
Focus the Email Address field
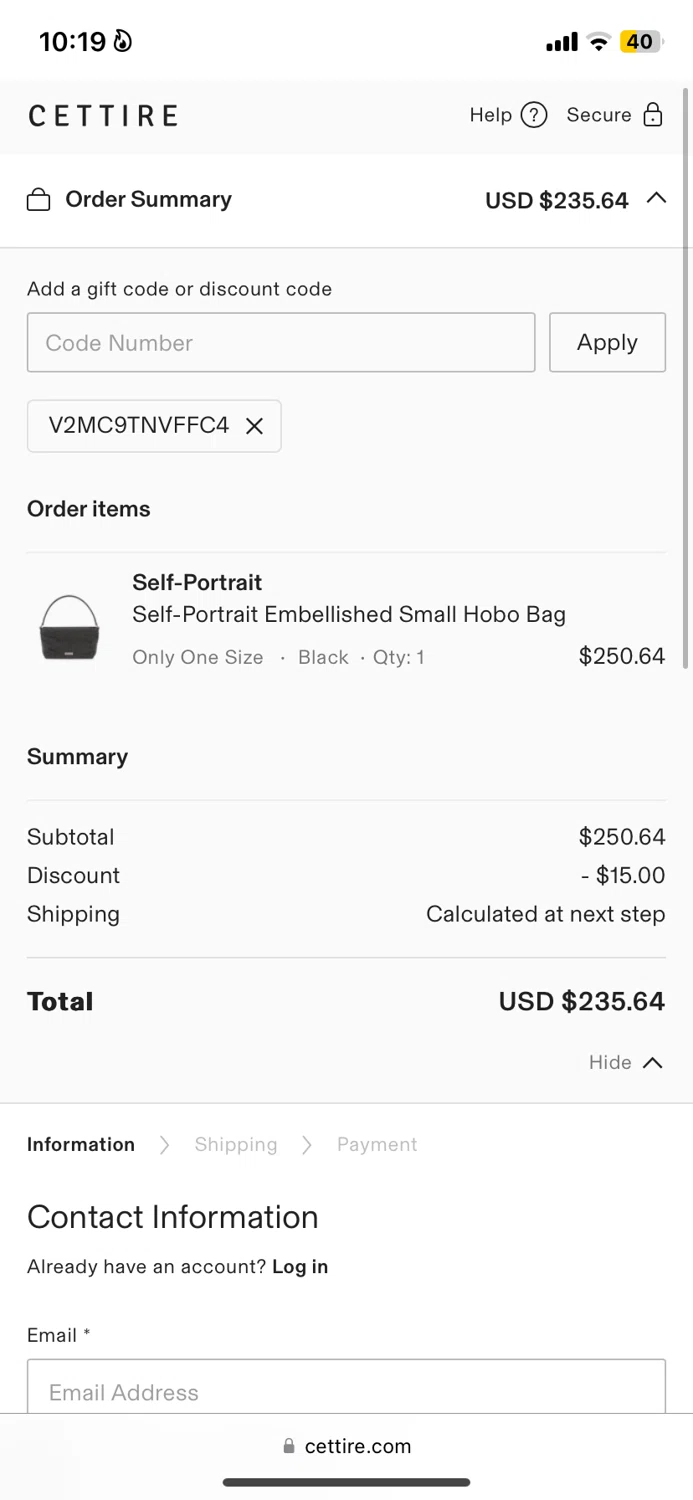click(x=346, y=1391)
